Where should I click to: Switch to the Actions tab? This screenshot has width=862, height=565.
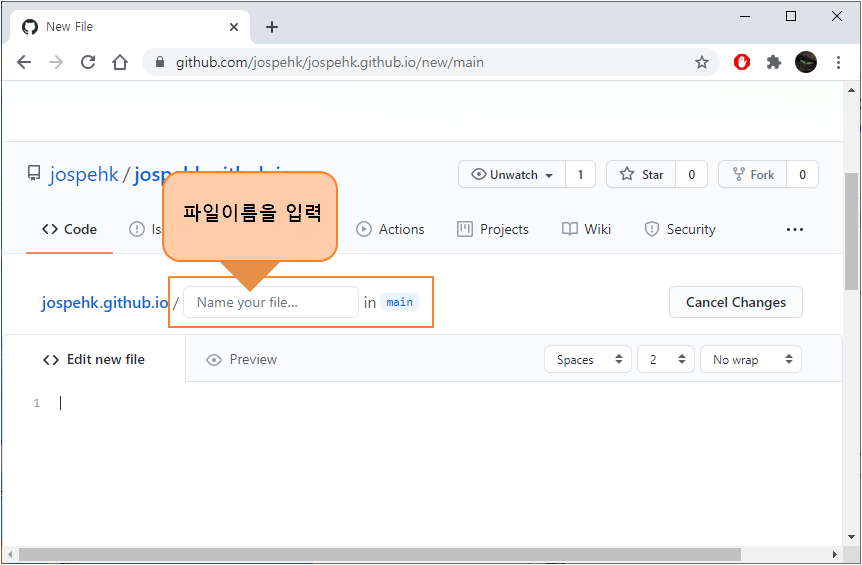(390, 229)
